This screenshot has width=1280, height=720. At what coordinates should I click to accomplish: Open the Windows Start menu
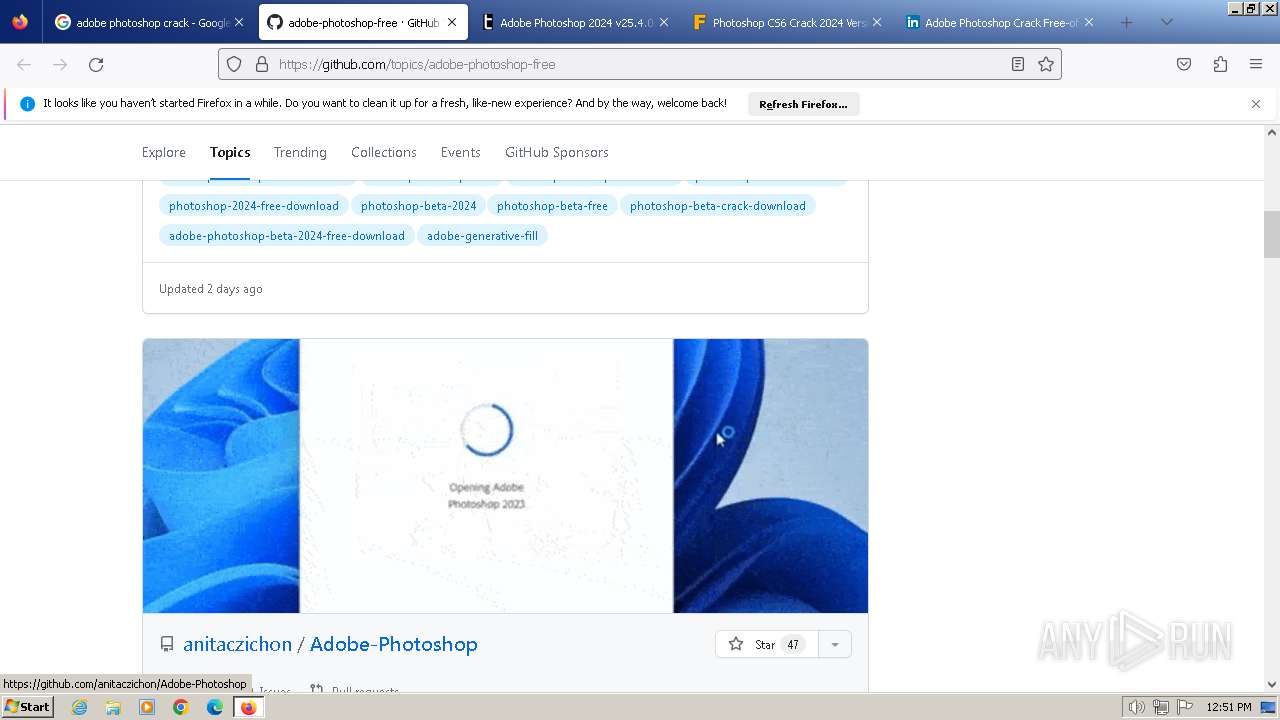coord(27,707)
